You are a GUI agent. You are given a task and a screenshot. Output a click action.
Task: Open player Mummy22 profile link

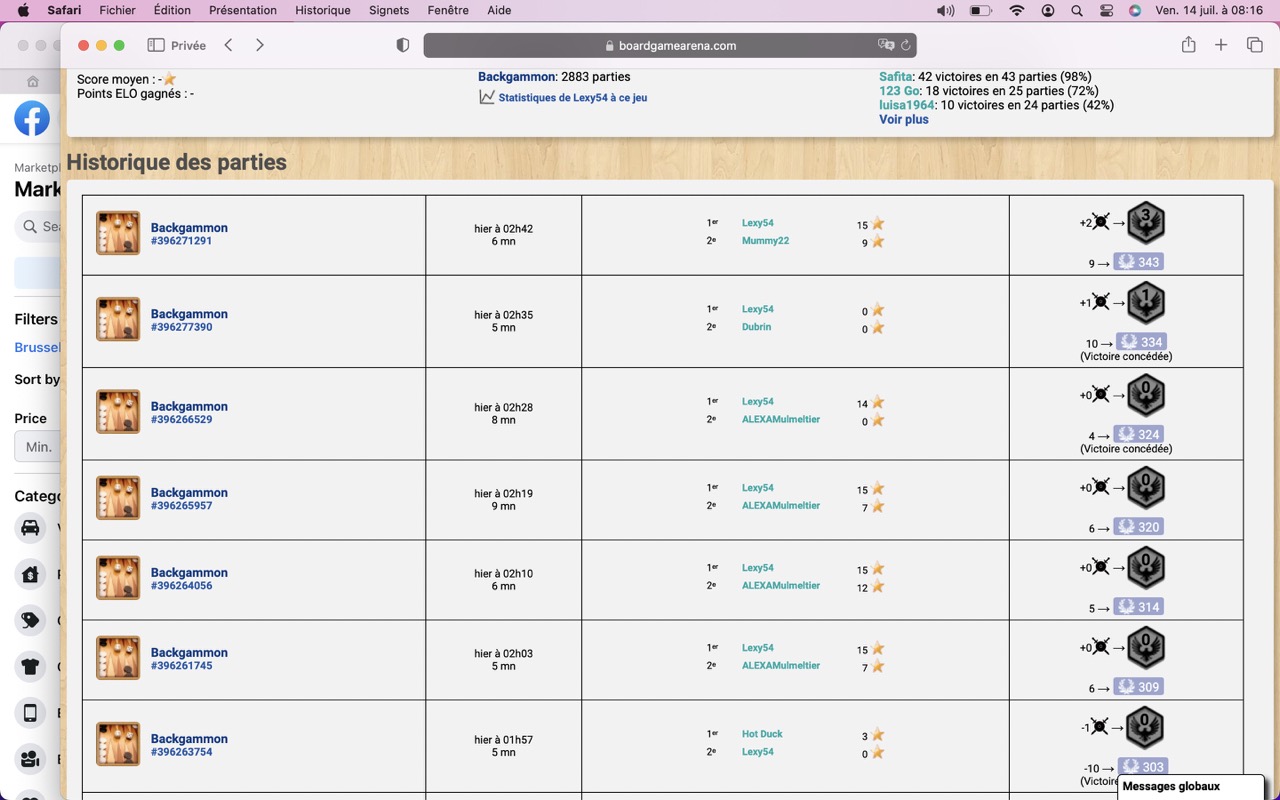(x=765, y=241)
